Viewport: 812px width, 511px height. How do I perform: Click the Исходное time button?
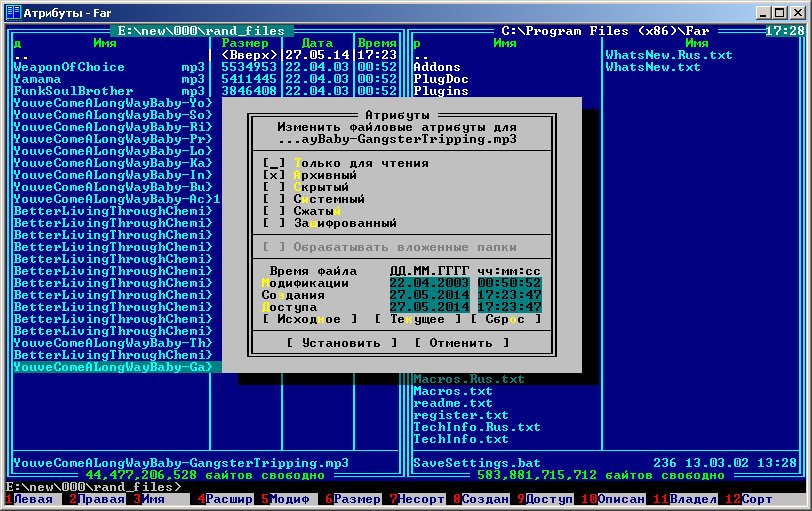point(309,319)
